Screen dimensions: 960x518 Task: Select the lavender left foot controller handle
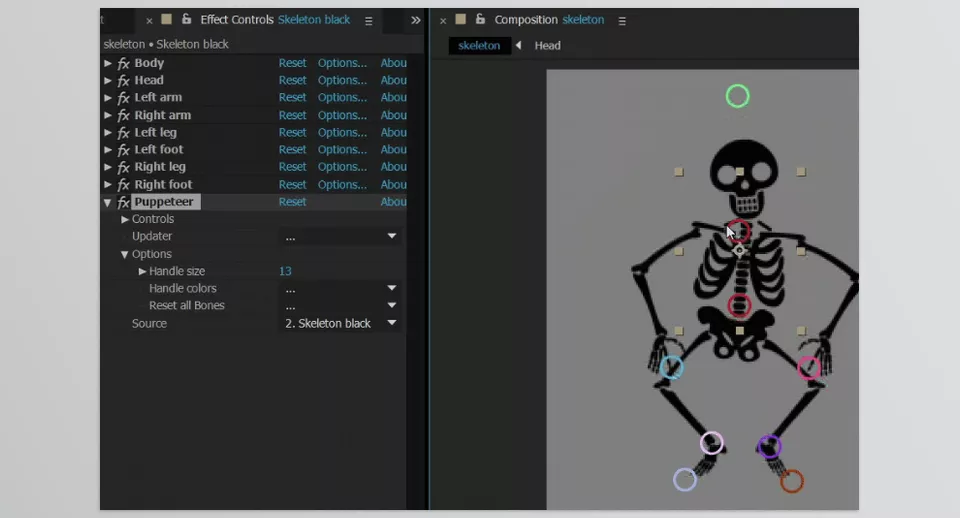684,479
